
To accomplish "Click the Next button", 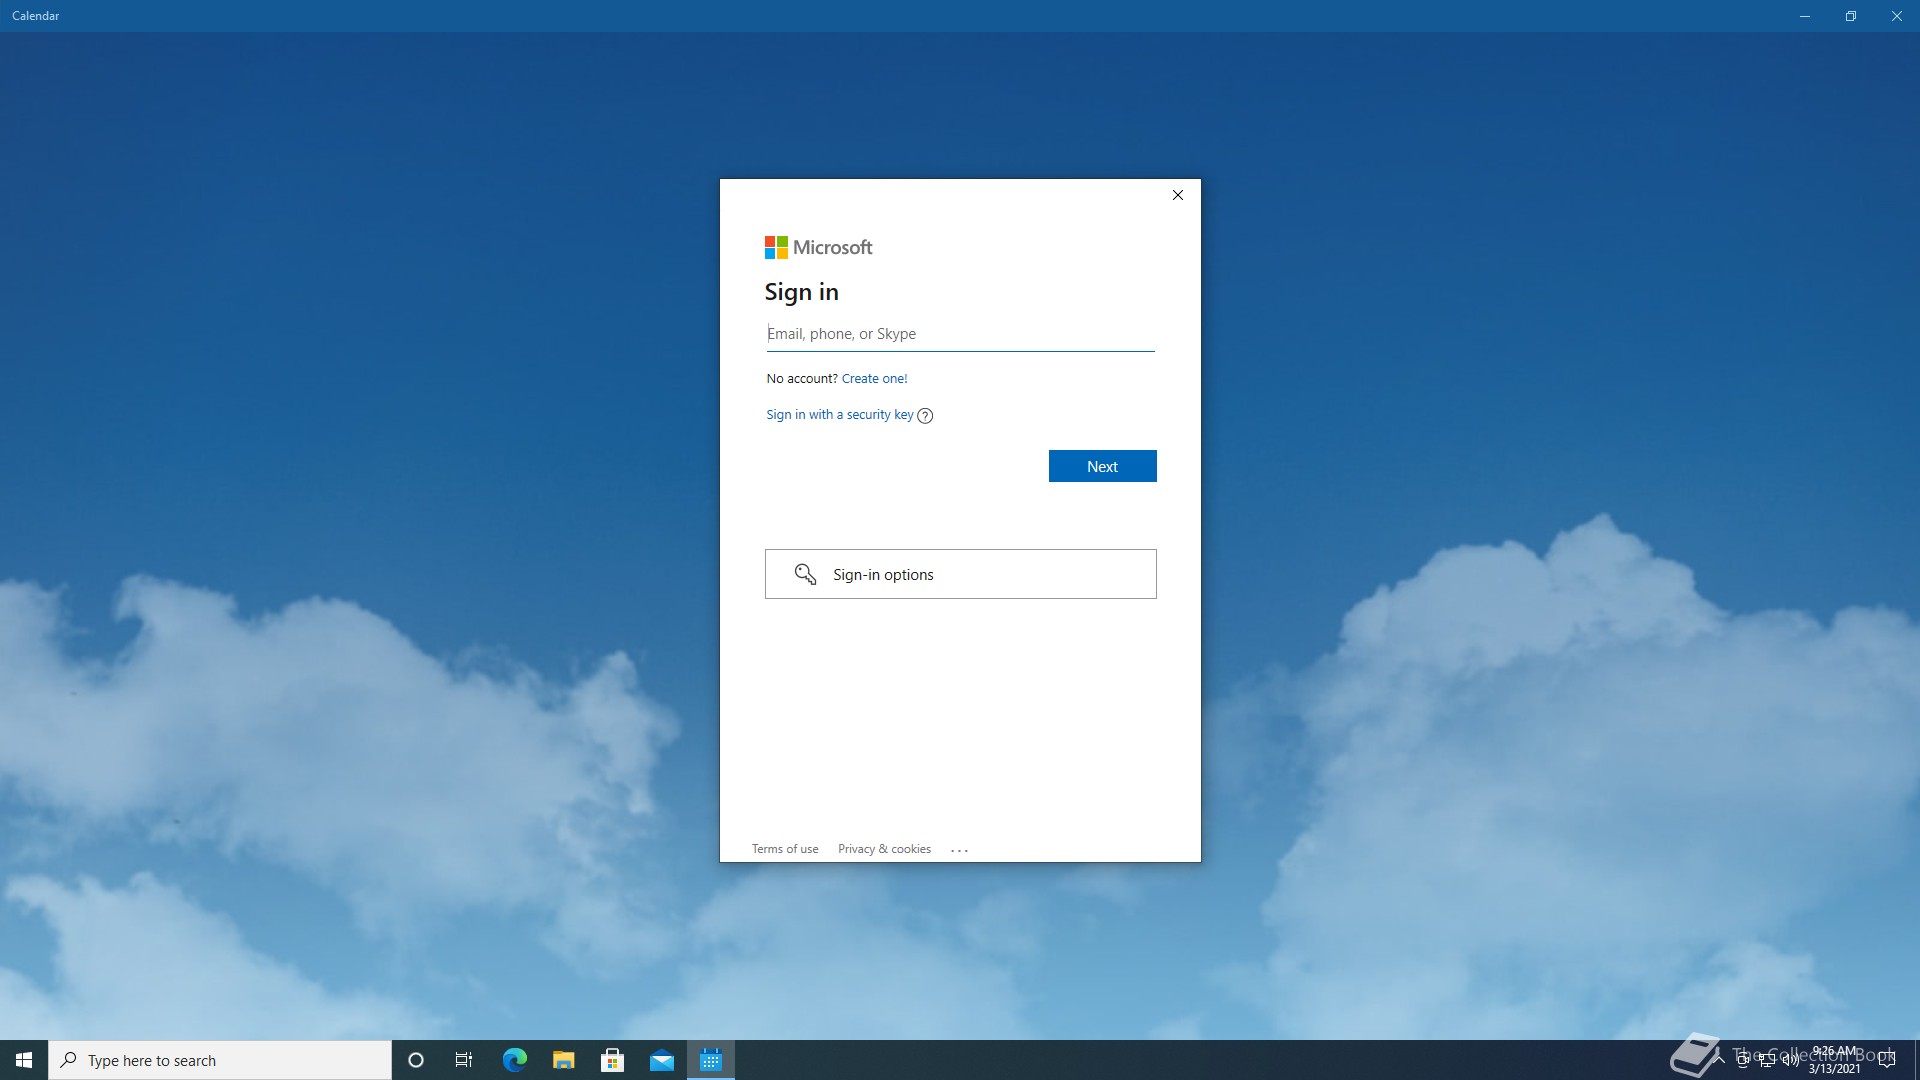I will tap(1102, 466).
